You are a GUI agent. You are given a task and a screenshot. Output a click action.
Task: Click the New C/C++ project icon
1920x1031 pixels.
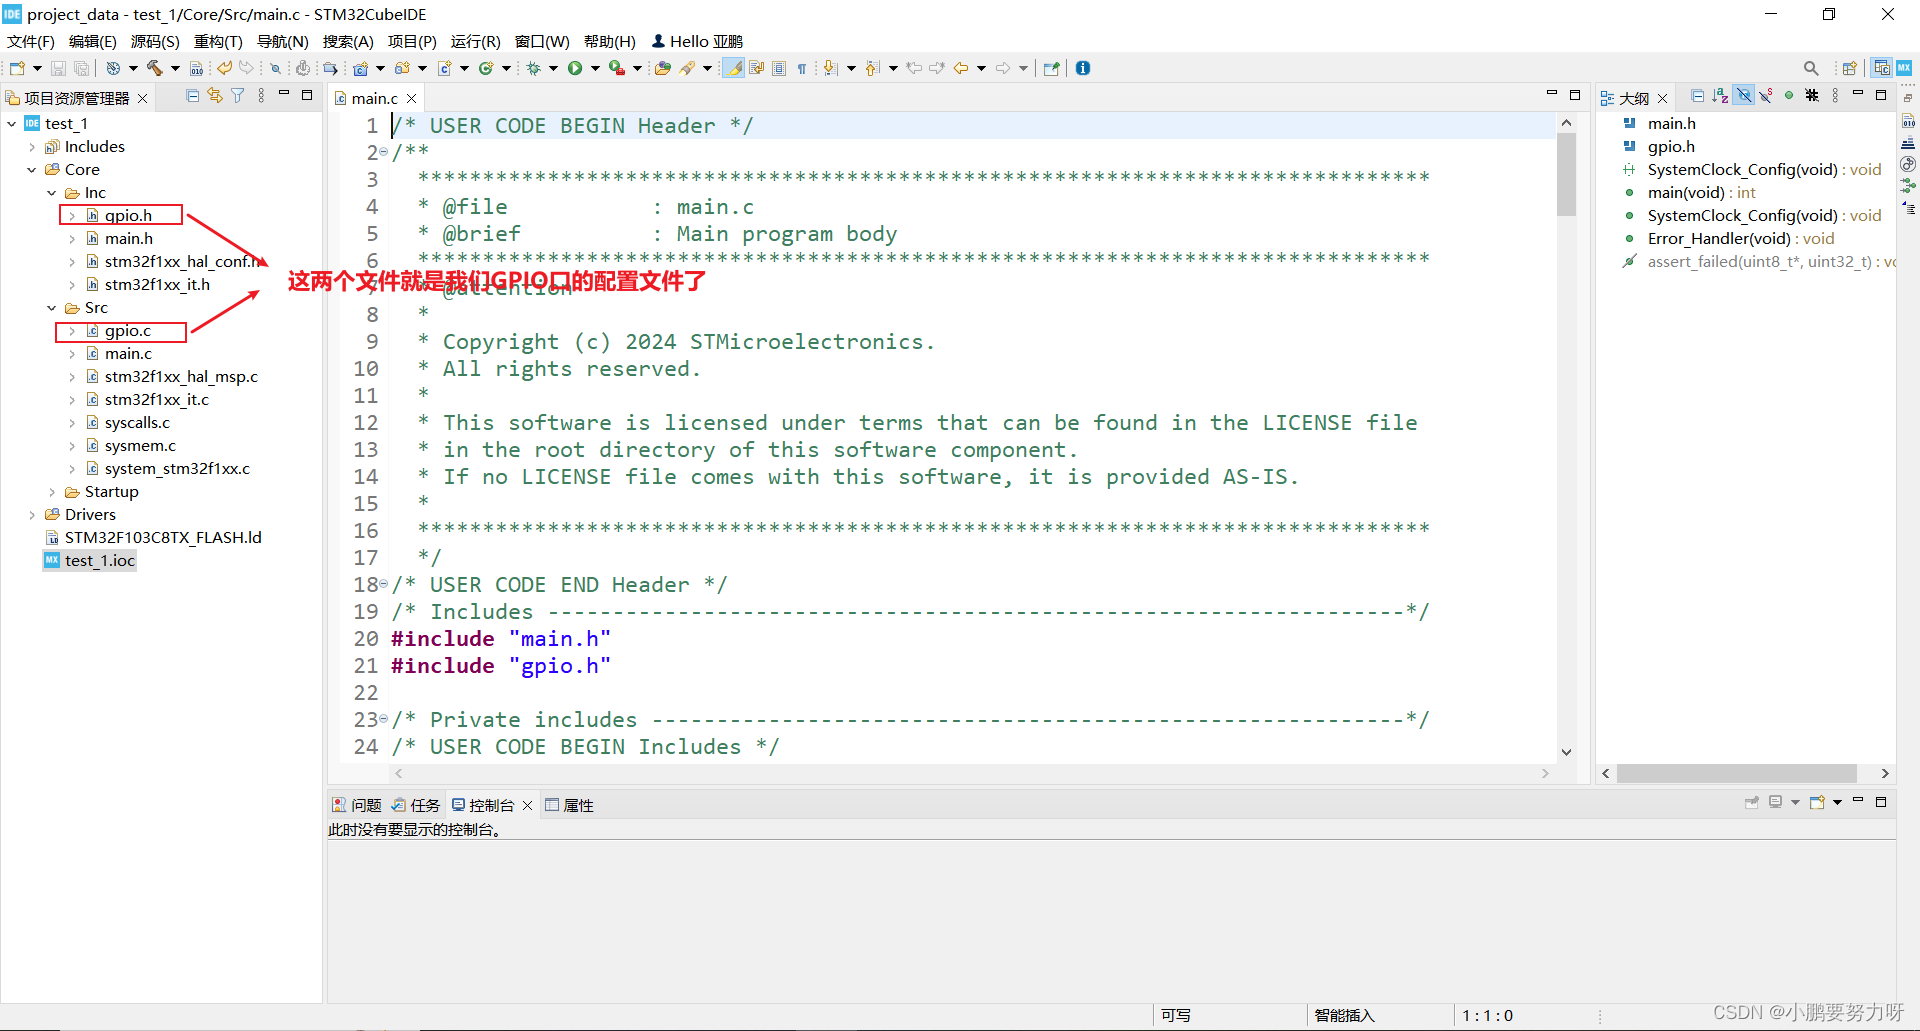click(361, 68)
